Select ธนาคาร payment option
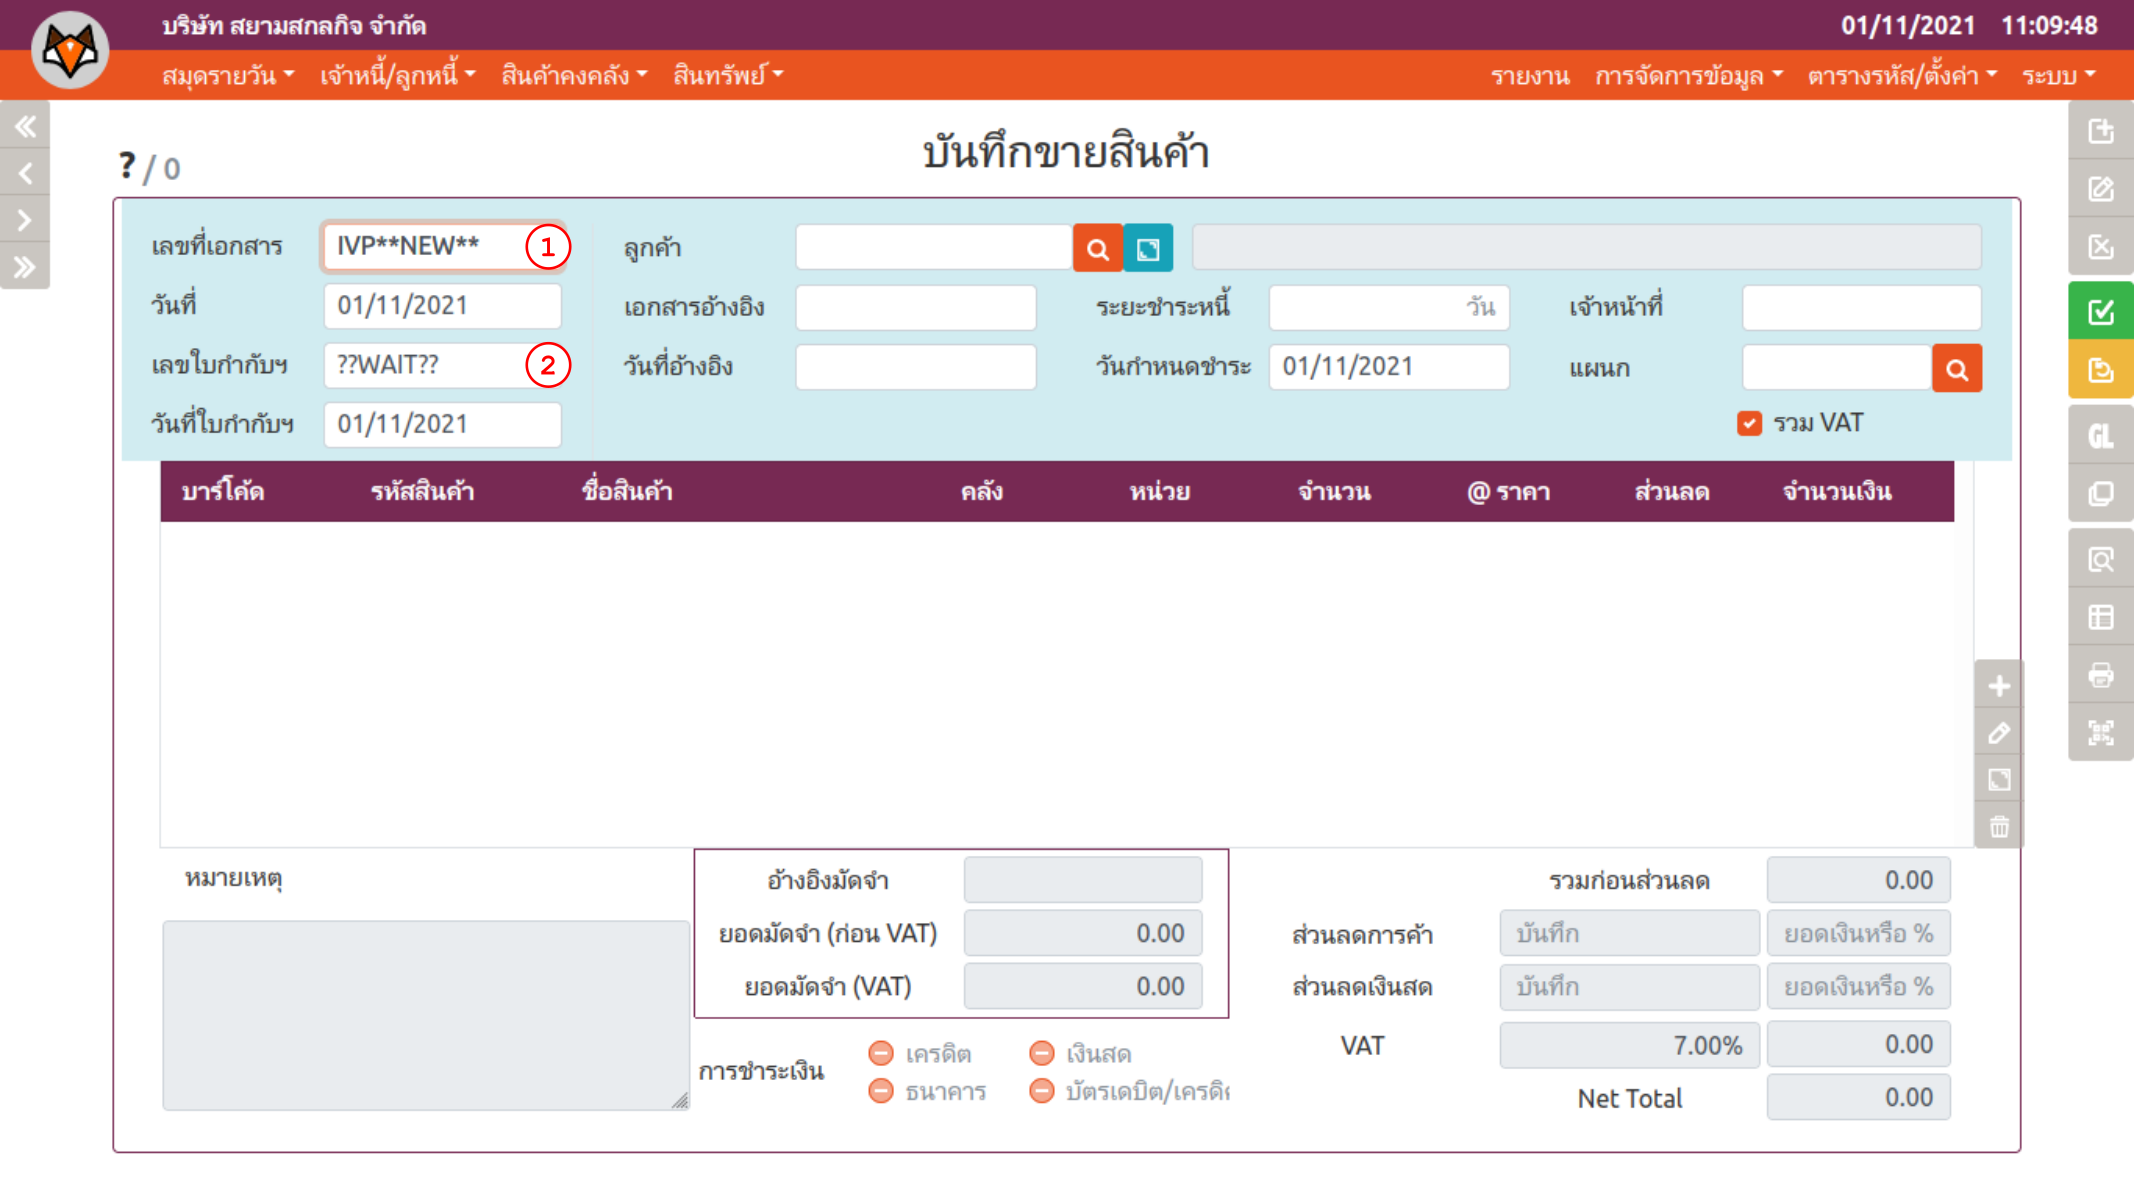Screen dimensions: 2134x1200 tap(881, 1091)
